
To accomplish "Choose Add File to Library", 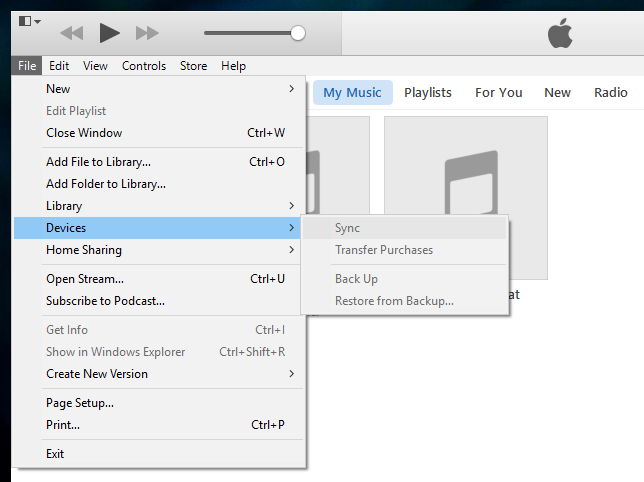I will (159, 162).
